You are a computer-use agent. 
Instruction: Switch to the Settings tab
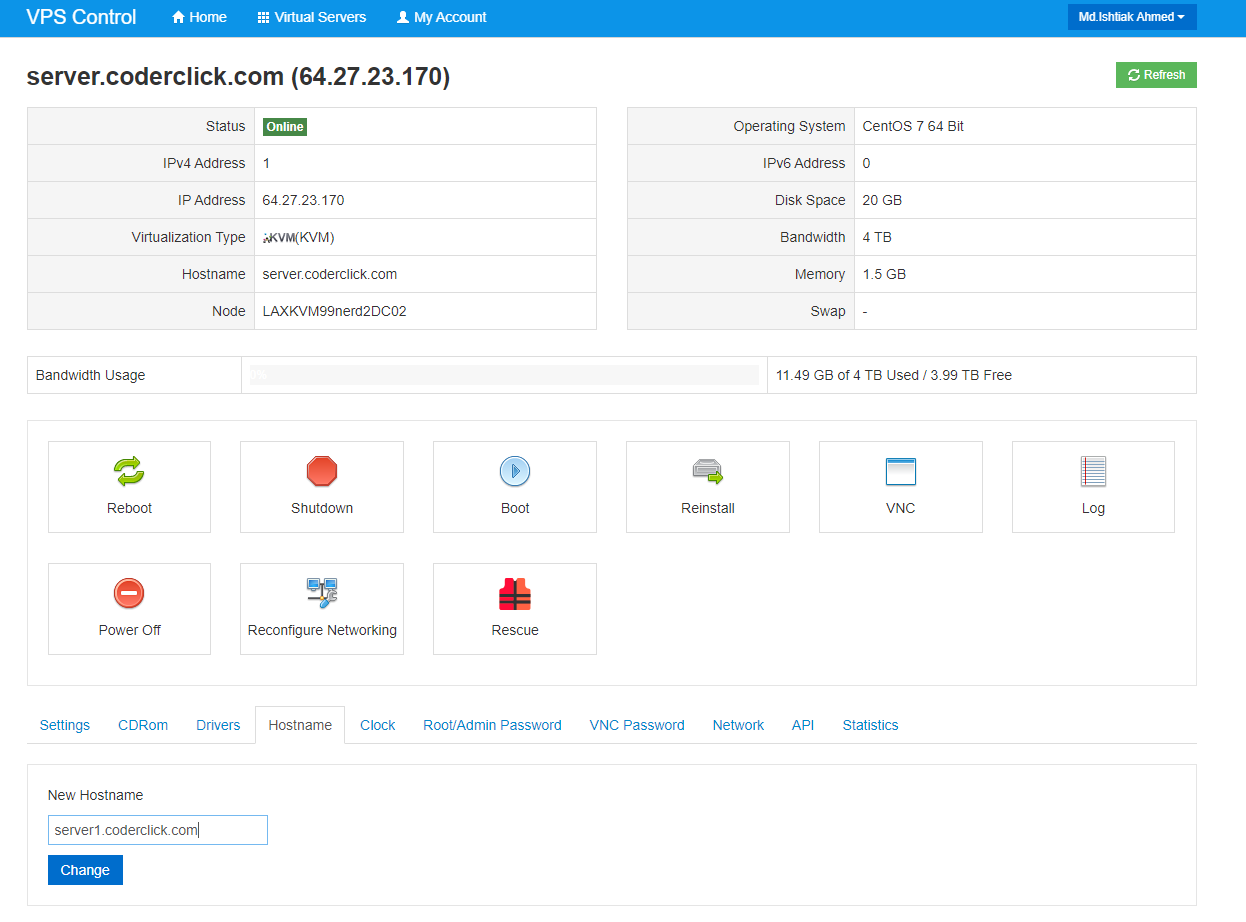pyautogui.click(x=65, y=725)
